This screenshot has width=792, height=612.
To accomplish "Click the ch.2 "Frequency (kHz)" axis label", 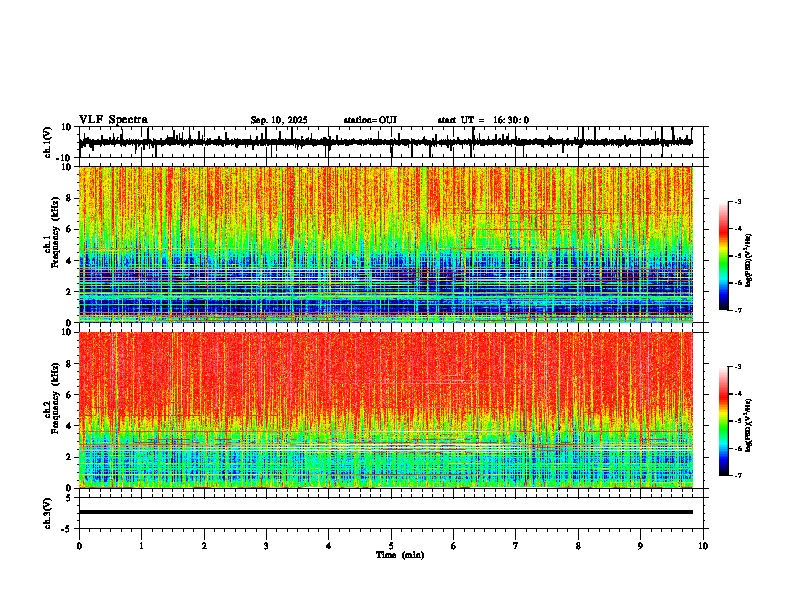I will [x=54, y=397].
